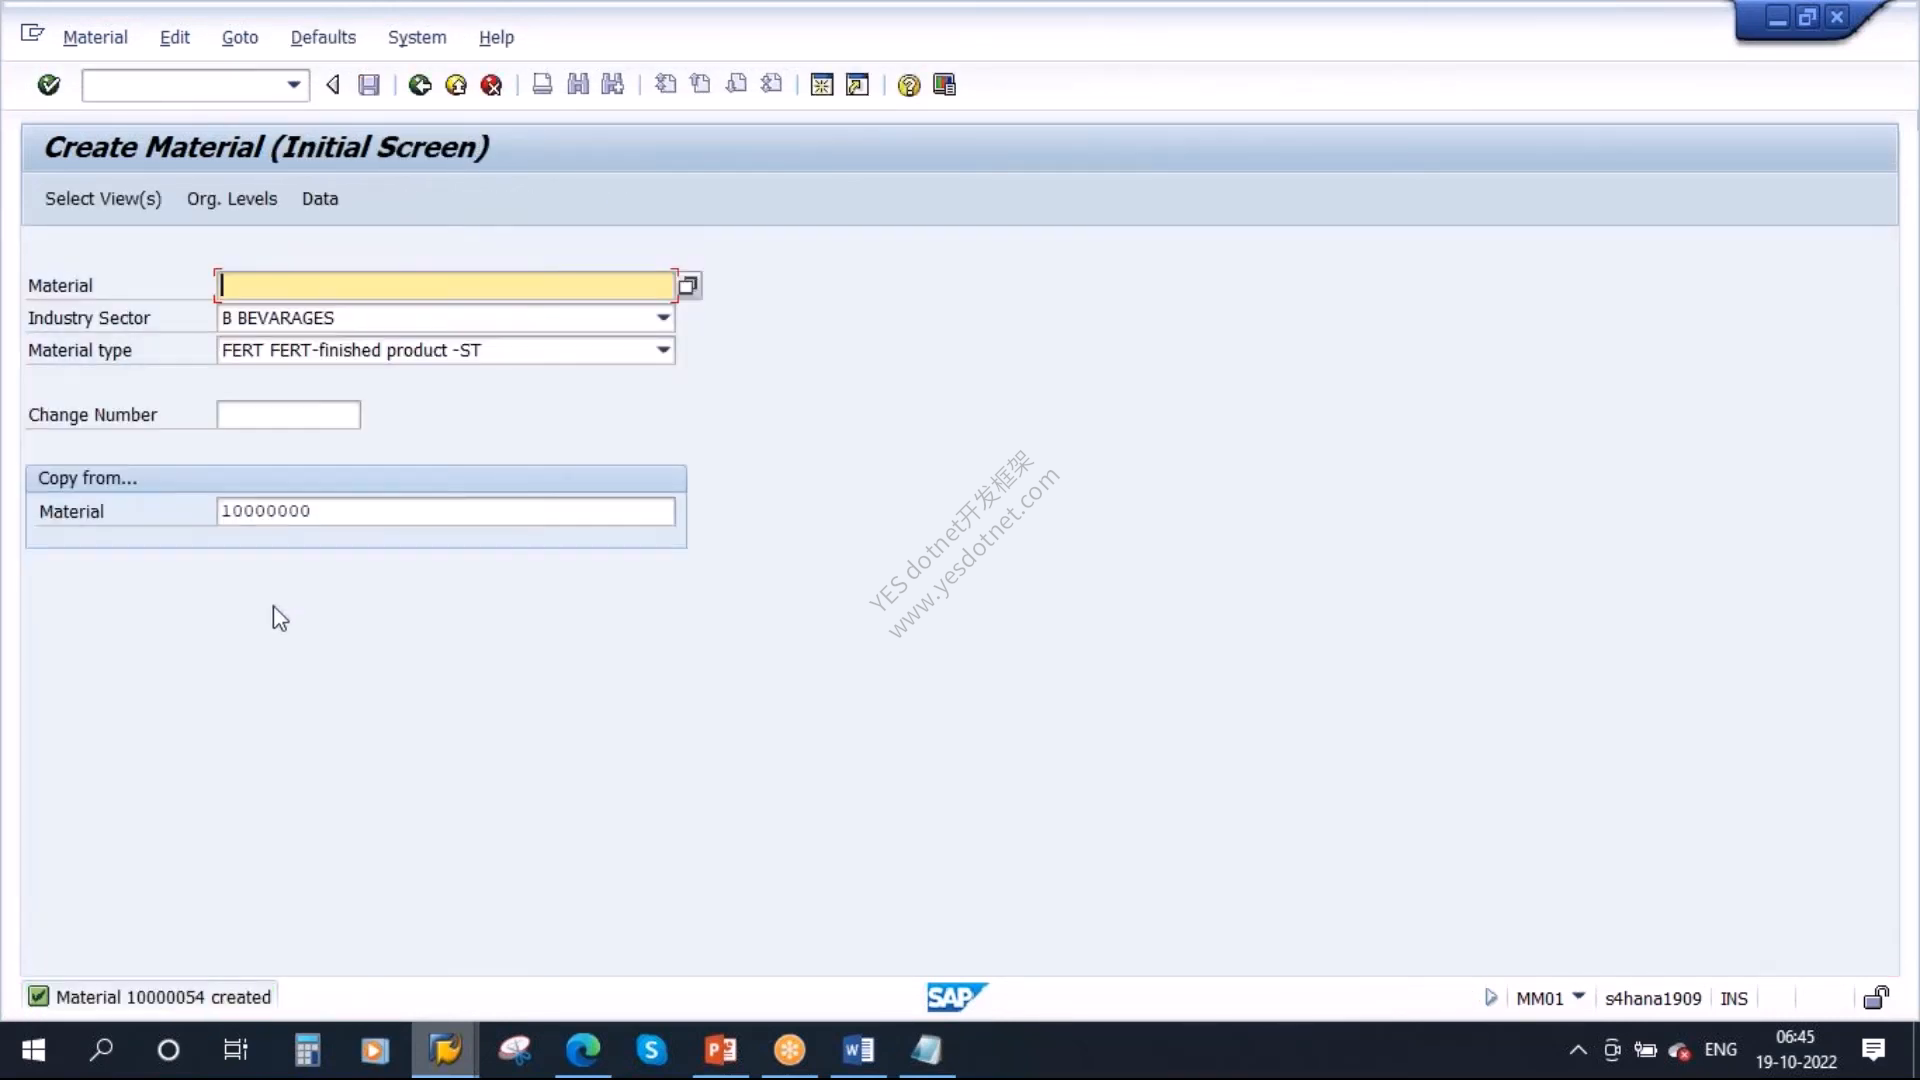Screen dimensions: 1920x1080
Task: Click status message Material 10000054 created
Action: [163, 997]
